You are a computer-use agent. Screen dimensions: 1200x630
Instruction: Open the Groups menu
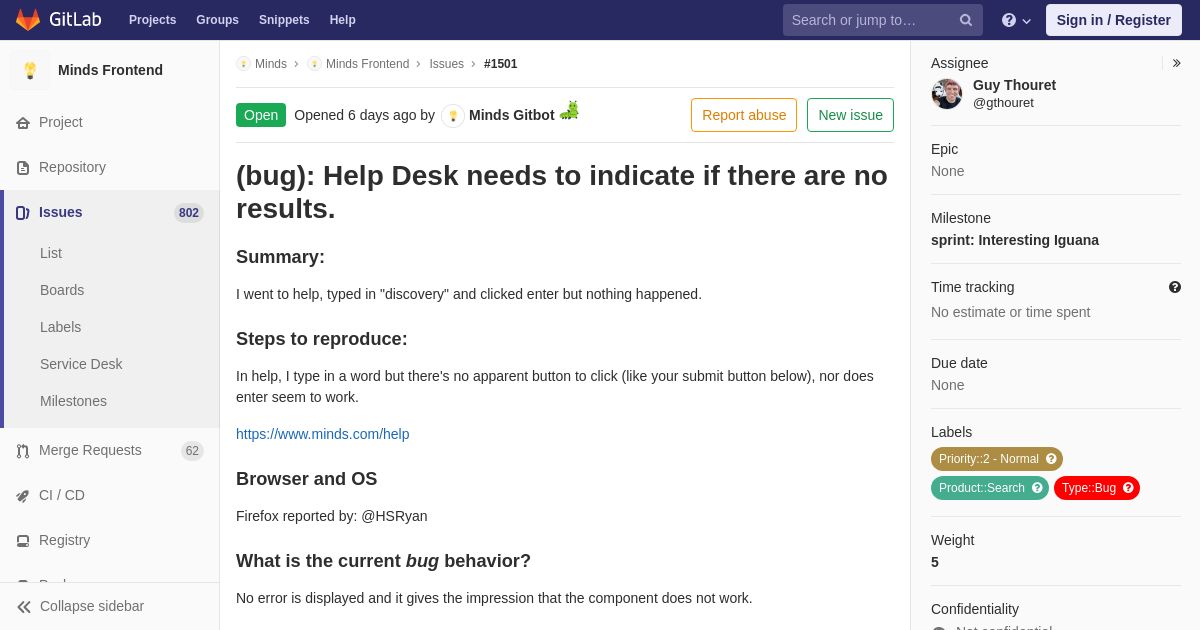(x=217, y=20)
